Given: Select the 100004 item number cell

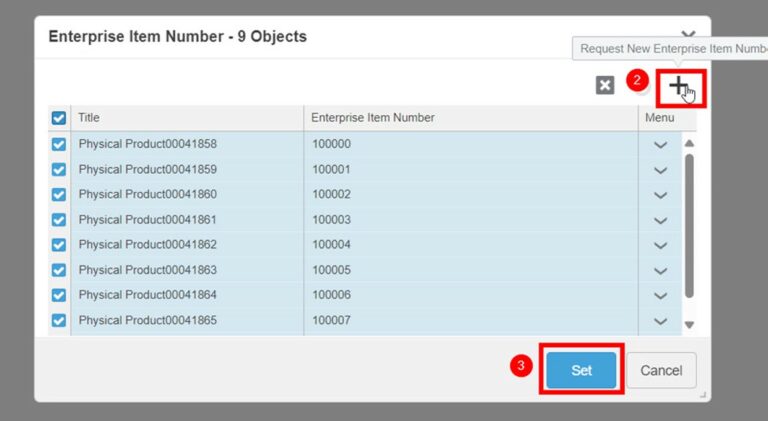Looking at the screenshot, I should pos(470,245).
